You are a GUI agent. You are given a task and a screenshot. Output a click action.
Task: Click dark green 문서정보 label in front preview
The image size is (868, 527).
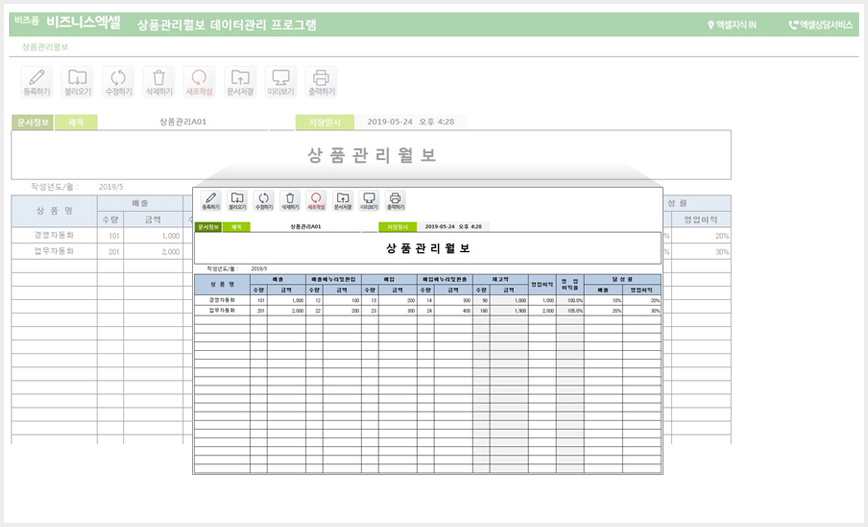point(208,227)
